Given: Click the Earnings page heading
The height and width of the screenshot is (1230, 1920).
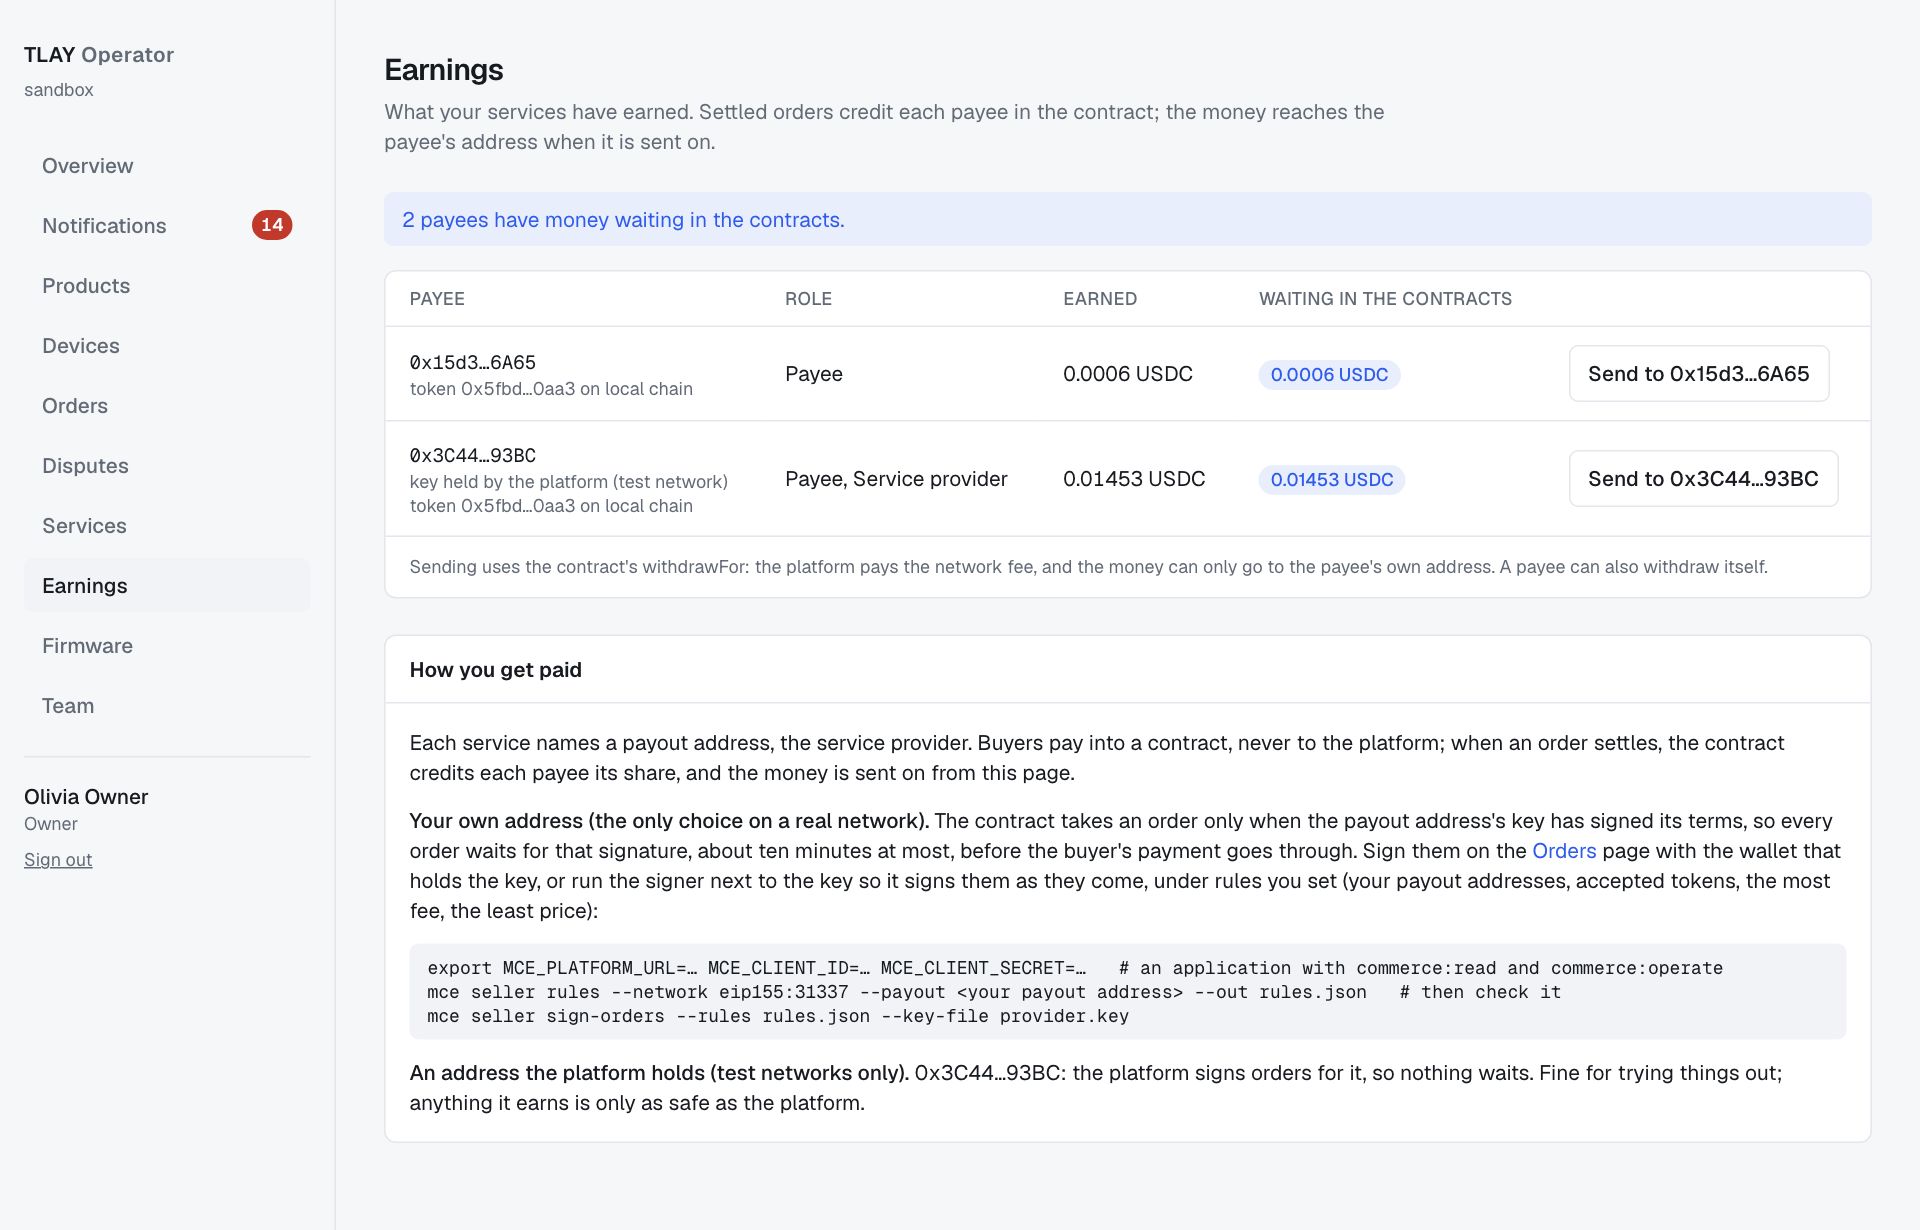Looking at the screenshot, I should click(444, 70).
